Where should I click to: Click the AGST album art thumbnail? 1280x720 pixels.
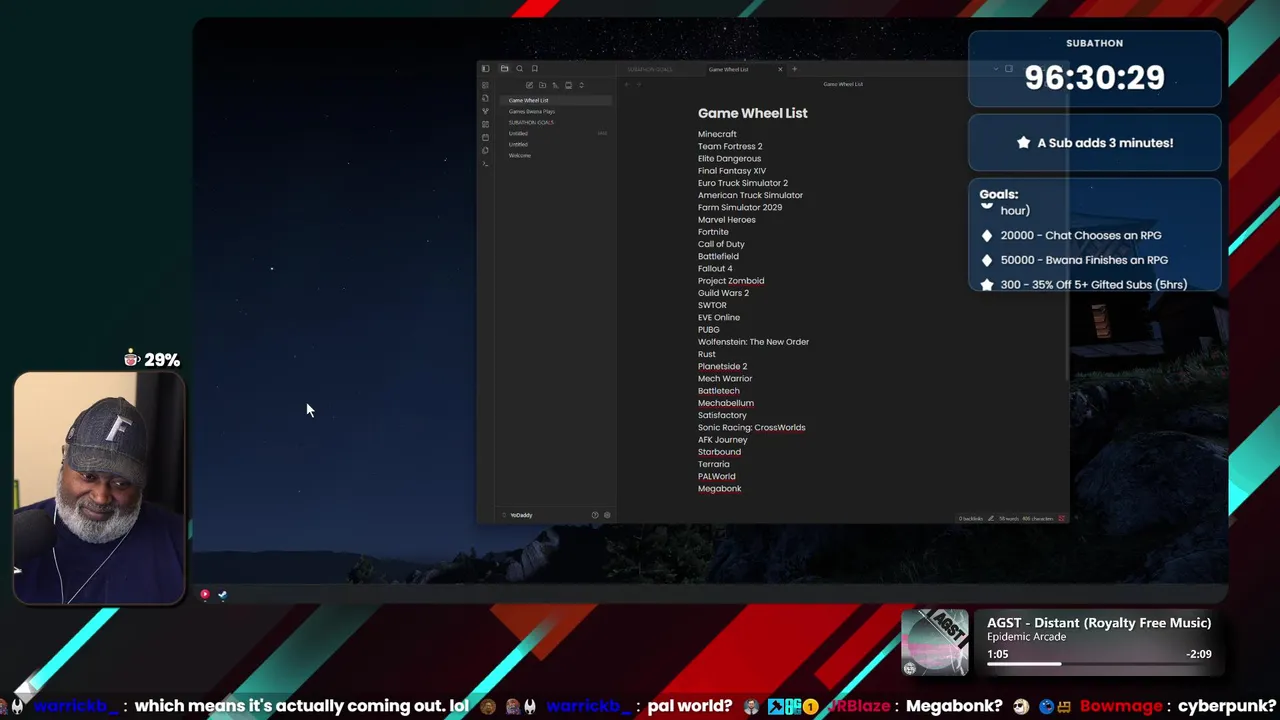click(x=935, y=643)
